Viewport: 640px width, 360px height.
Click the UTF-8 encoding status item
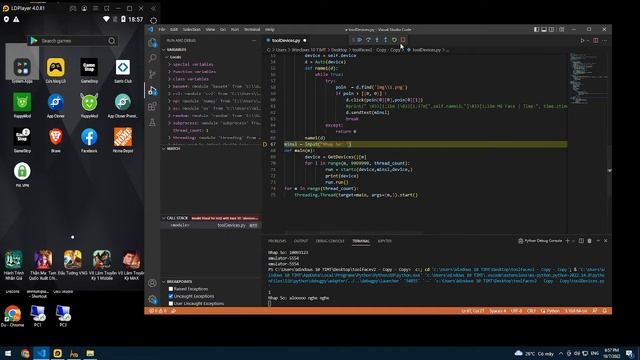tap(517, 311)
